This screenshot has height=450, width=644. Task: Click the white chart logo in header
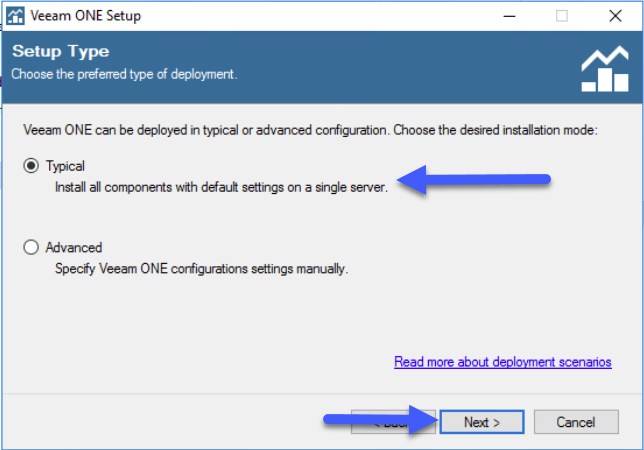(x=605, y=69)
